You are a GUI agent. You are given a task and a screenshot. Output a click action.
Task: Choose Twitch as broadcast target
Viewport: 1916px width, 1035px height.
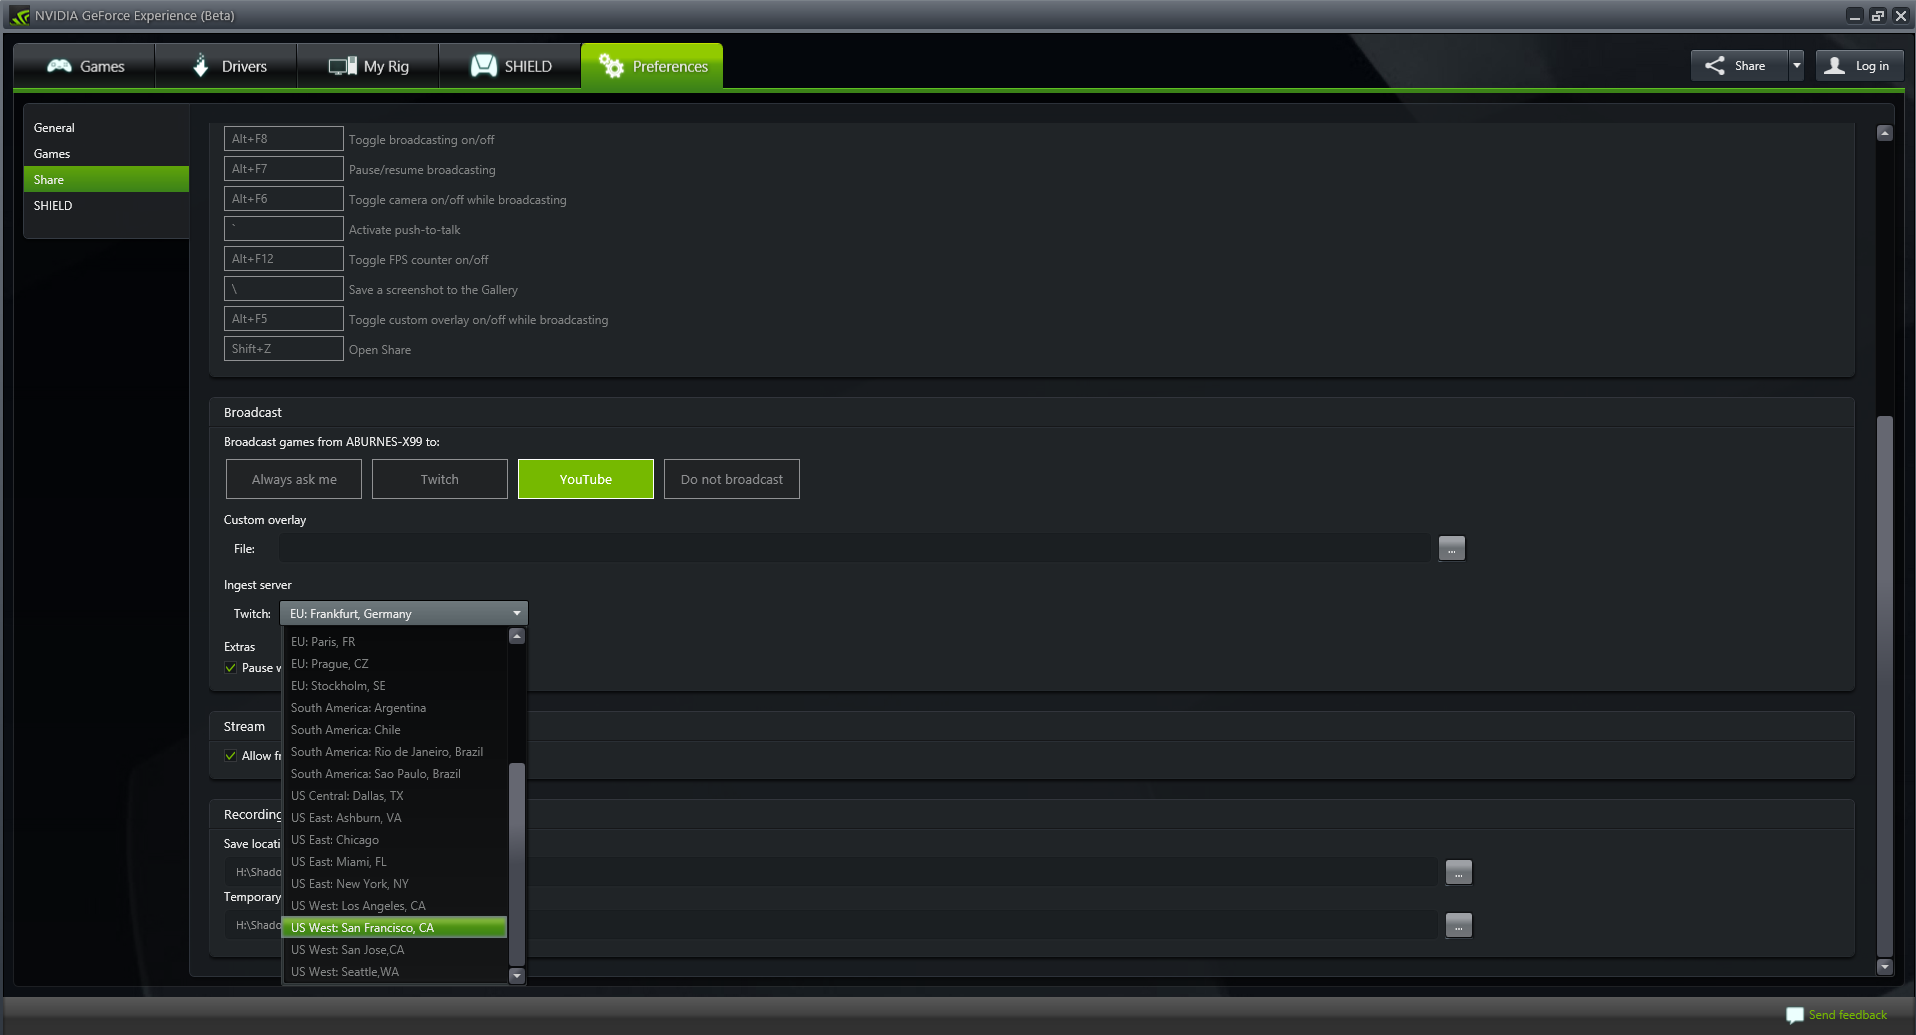coord(440,479)
